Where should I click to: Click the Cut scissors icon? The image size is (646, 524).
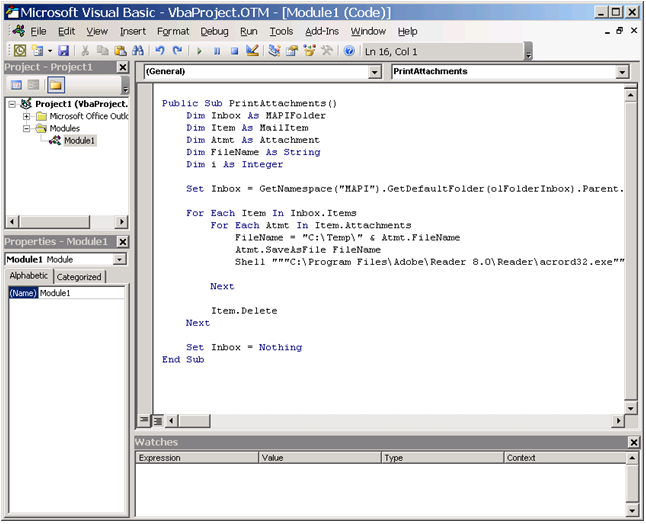(x=85, y=51)
